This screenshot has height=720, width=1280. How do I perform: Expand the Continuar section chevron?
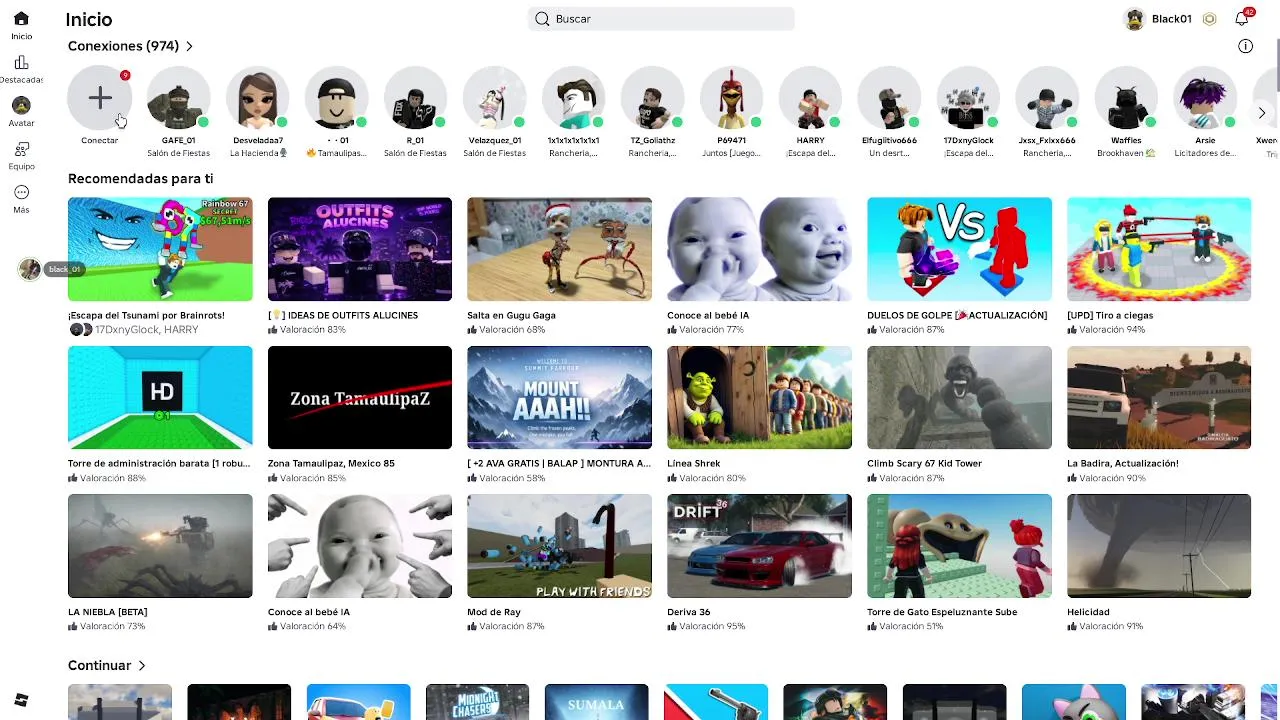[x=142, y=666]
